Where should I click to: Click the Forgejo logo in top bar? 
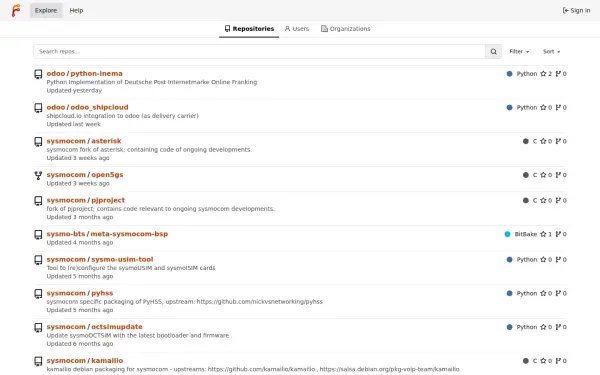click(16, 10)
